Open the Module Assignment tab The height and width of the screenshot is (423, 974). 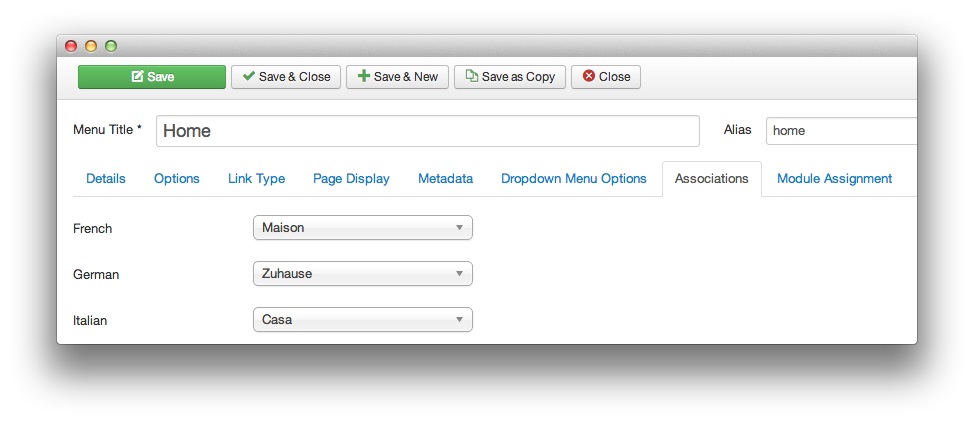[834, 179]
